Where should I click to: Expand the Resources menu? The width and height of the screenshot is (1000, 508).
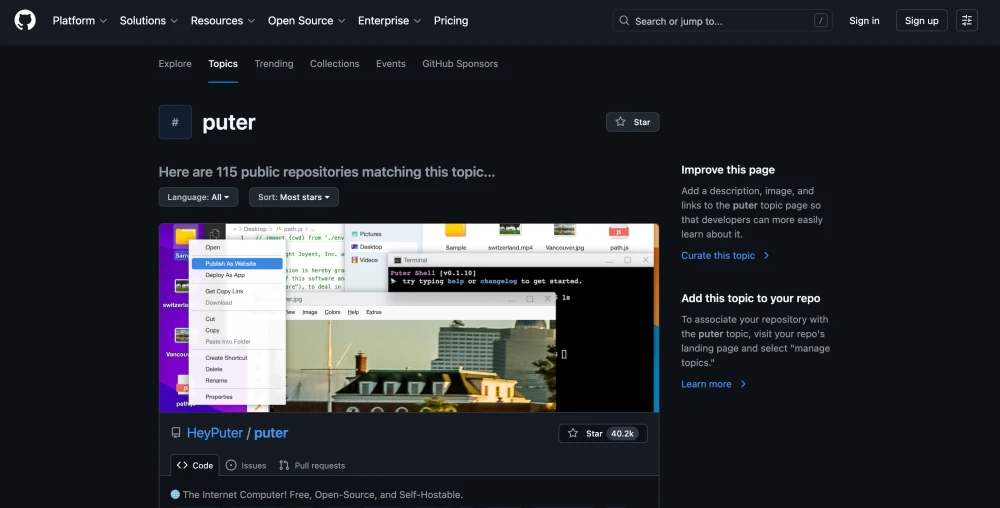[223, 20]
